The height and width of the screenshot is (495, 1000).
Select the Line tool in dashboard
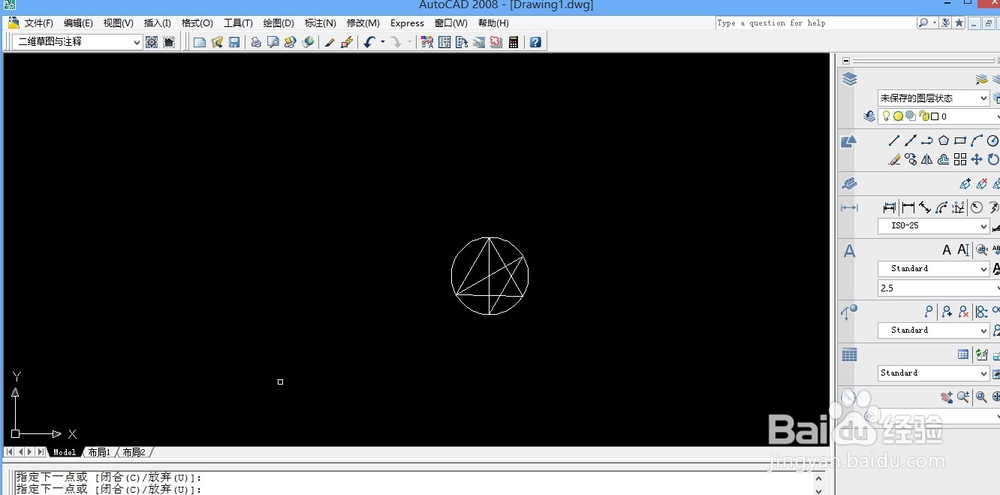(x=894, y=141)
